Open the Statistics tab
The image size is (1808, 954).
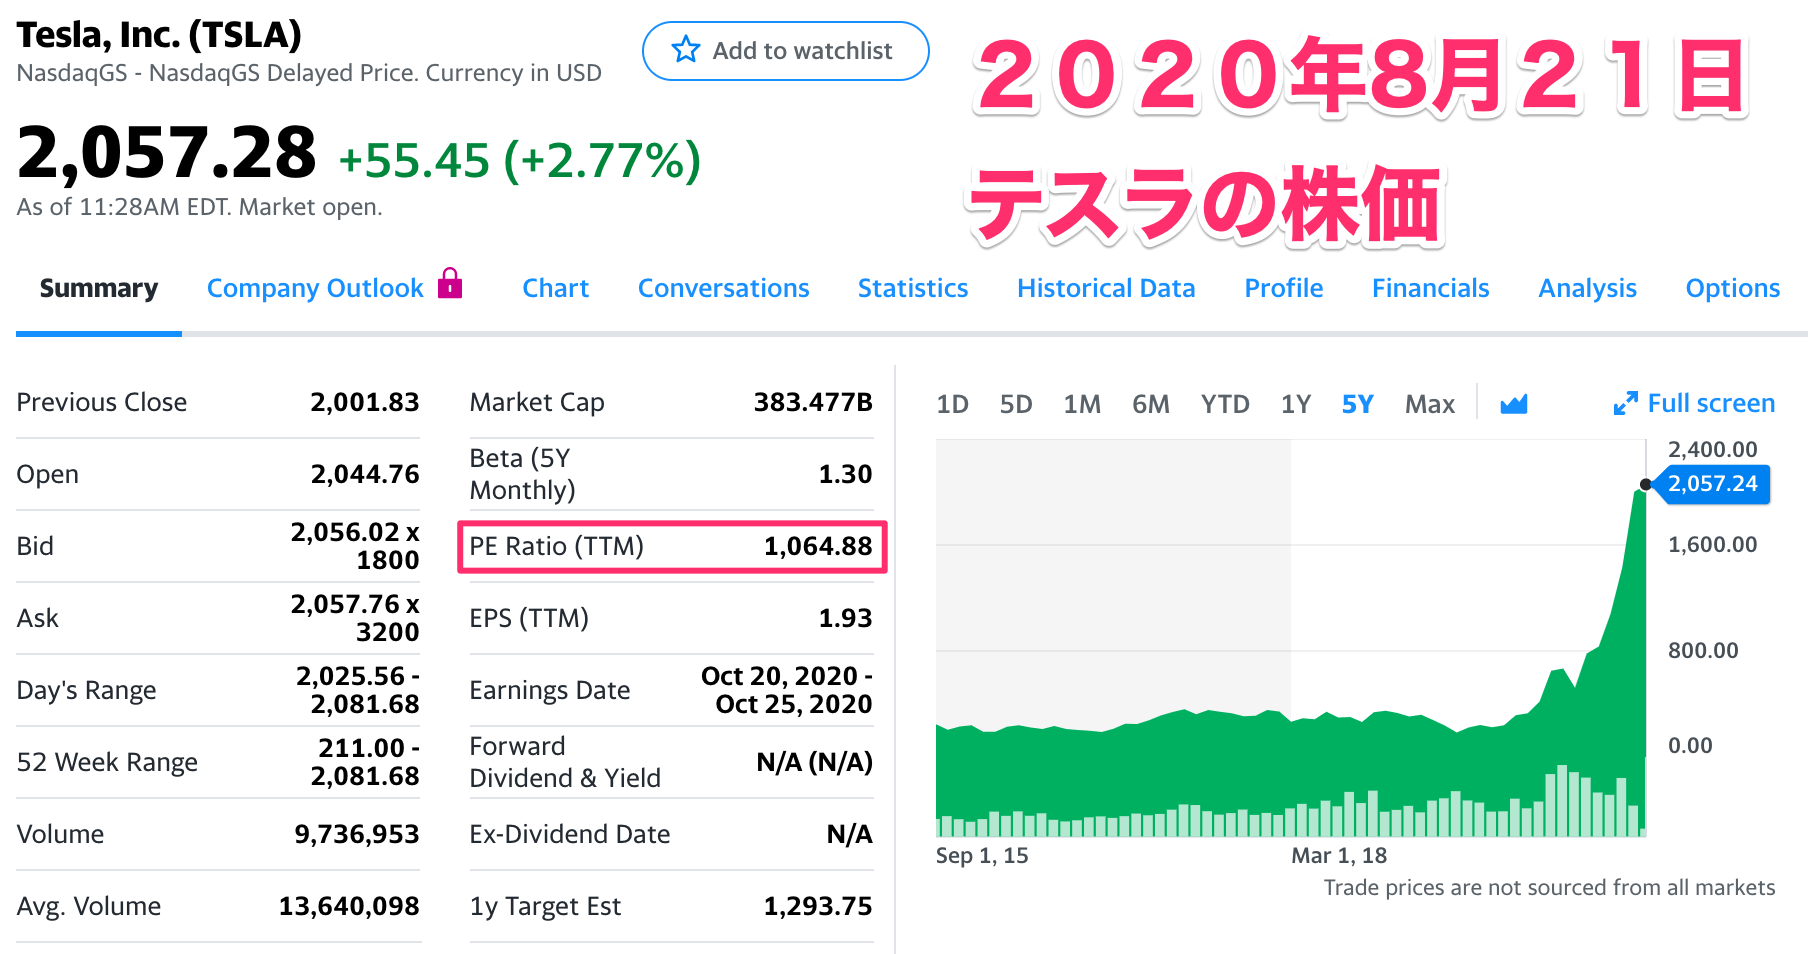[x=913, y=288]
